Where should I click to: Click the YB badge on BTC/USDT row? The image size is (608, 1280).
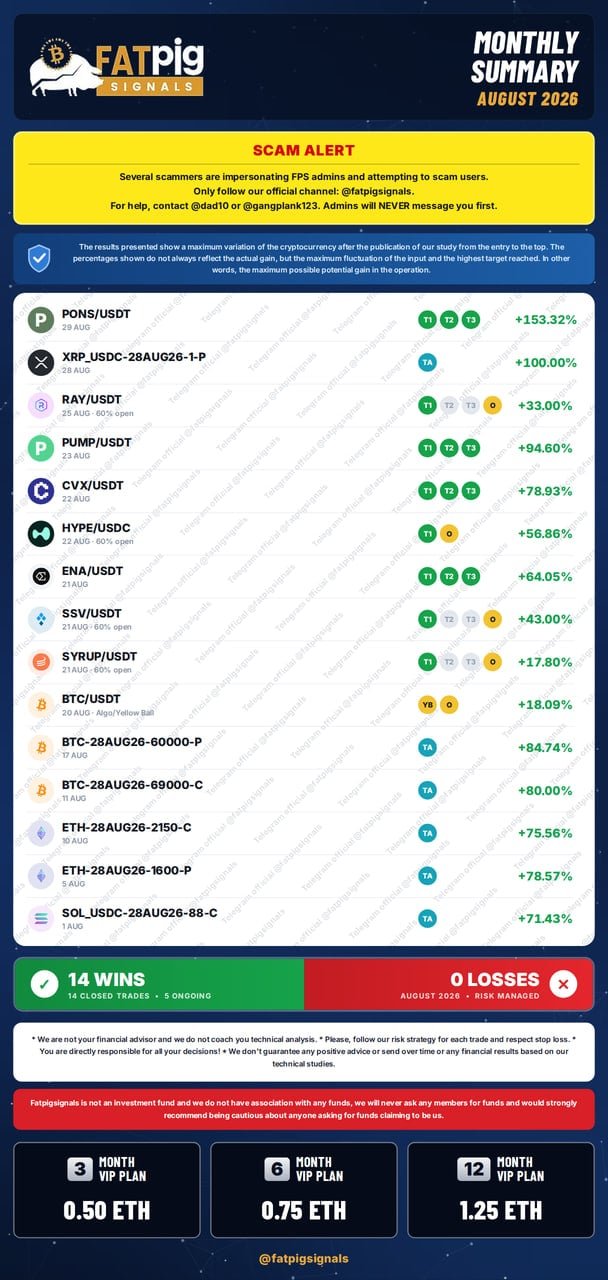pos(427,705)
